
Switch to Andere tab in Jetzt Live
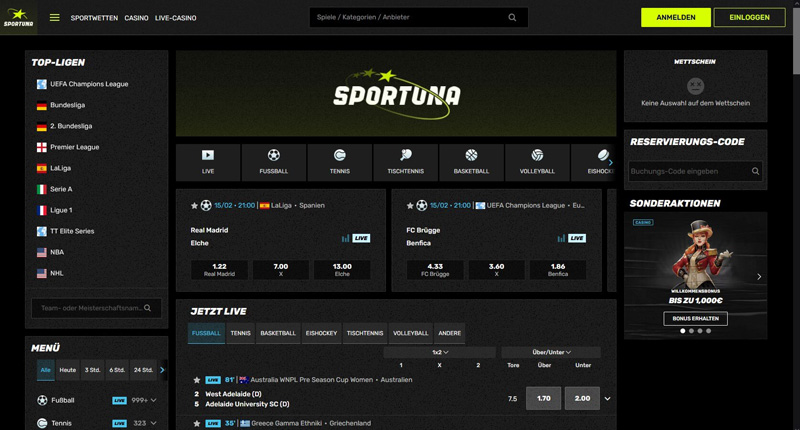pyautogui.click(x=449, y=333)
